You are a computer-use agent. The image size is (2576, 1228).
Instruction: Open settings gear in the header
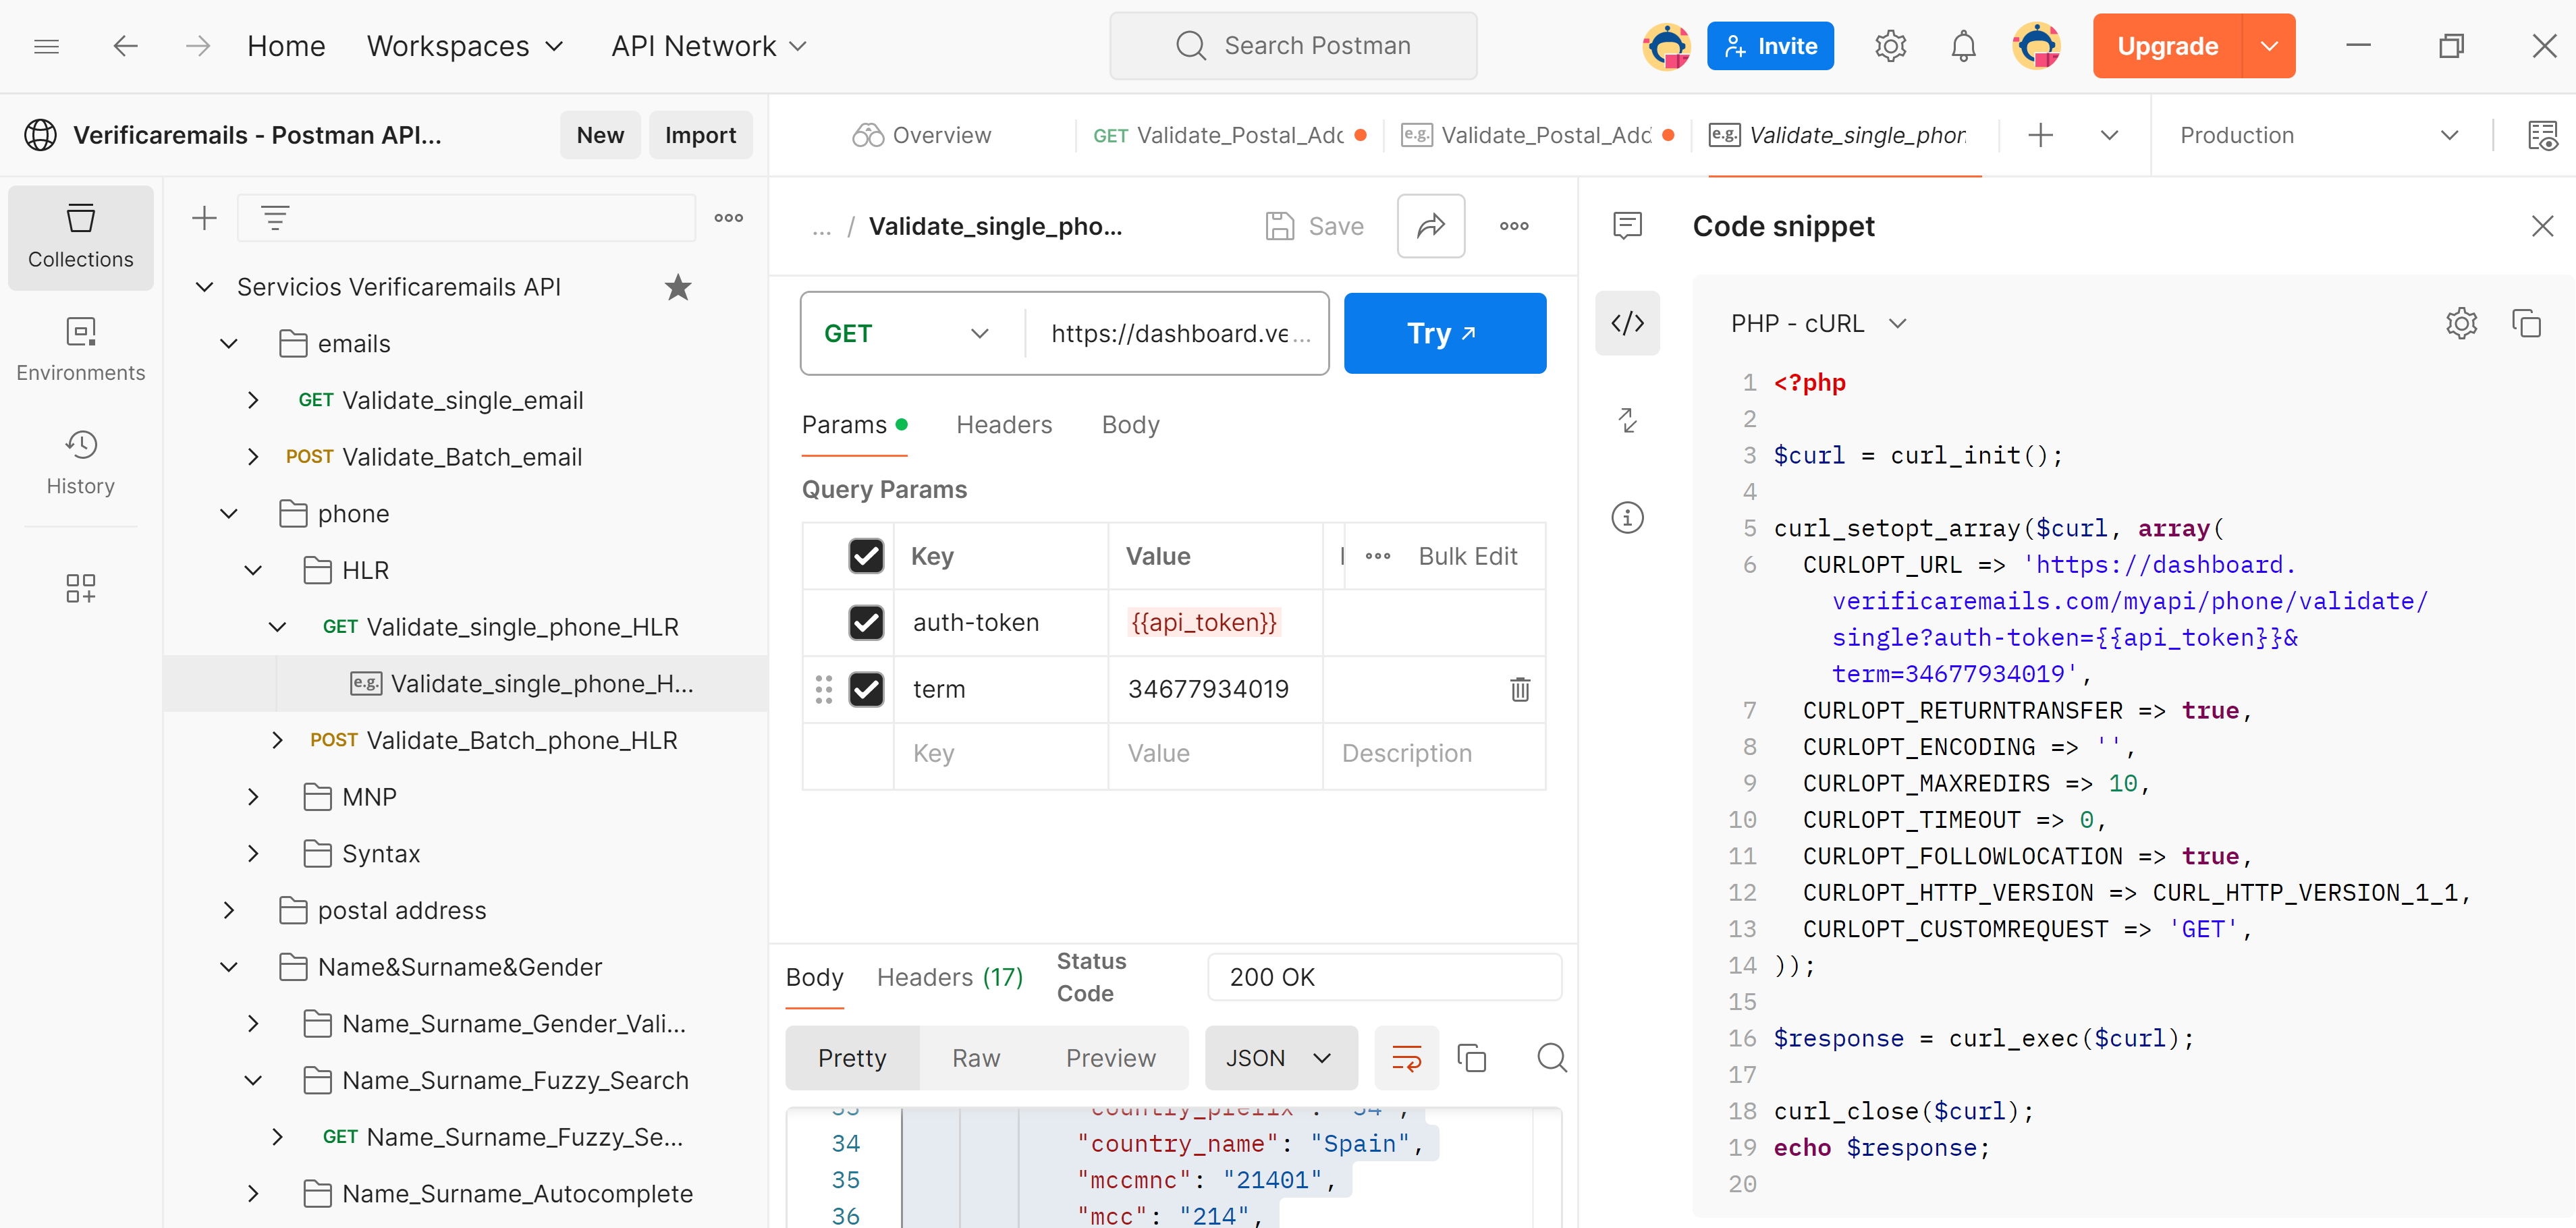[x=1890, y=46]
